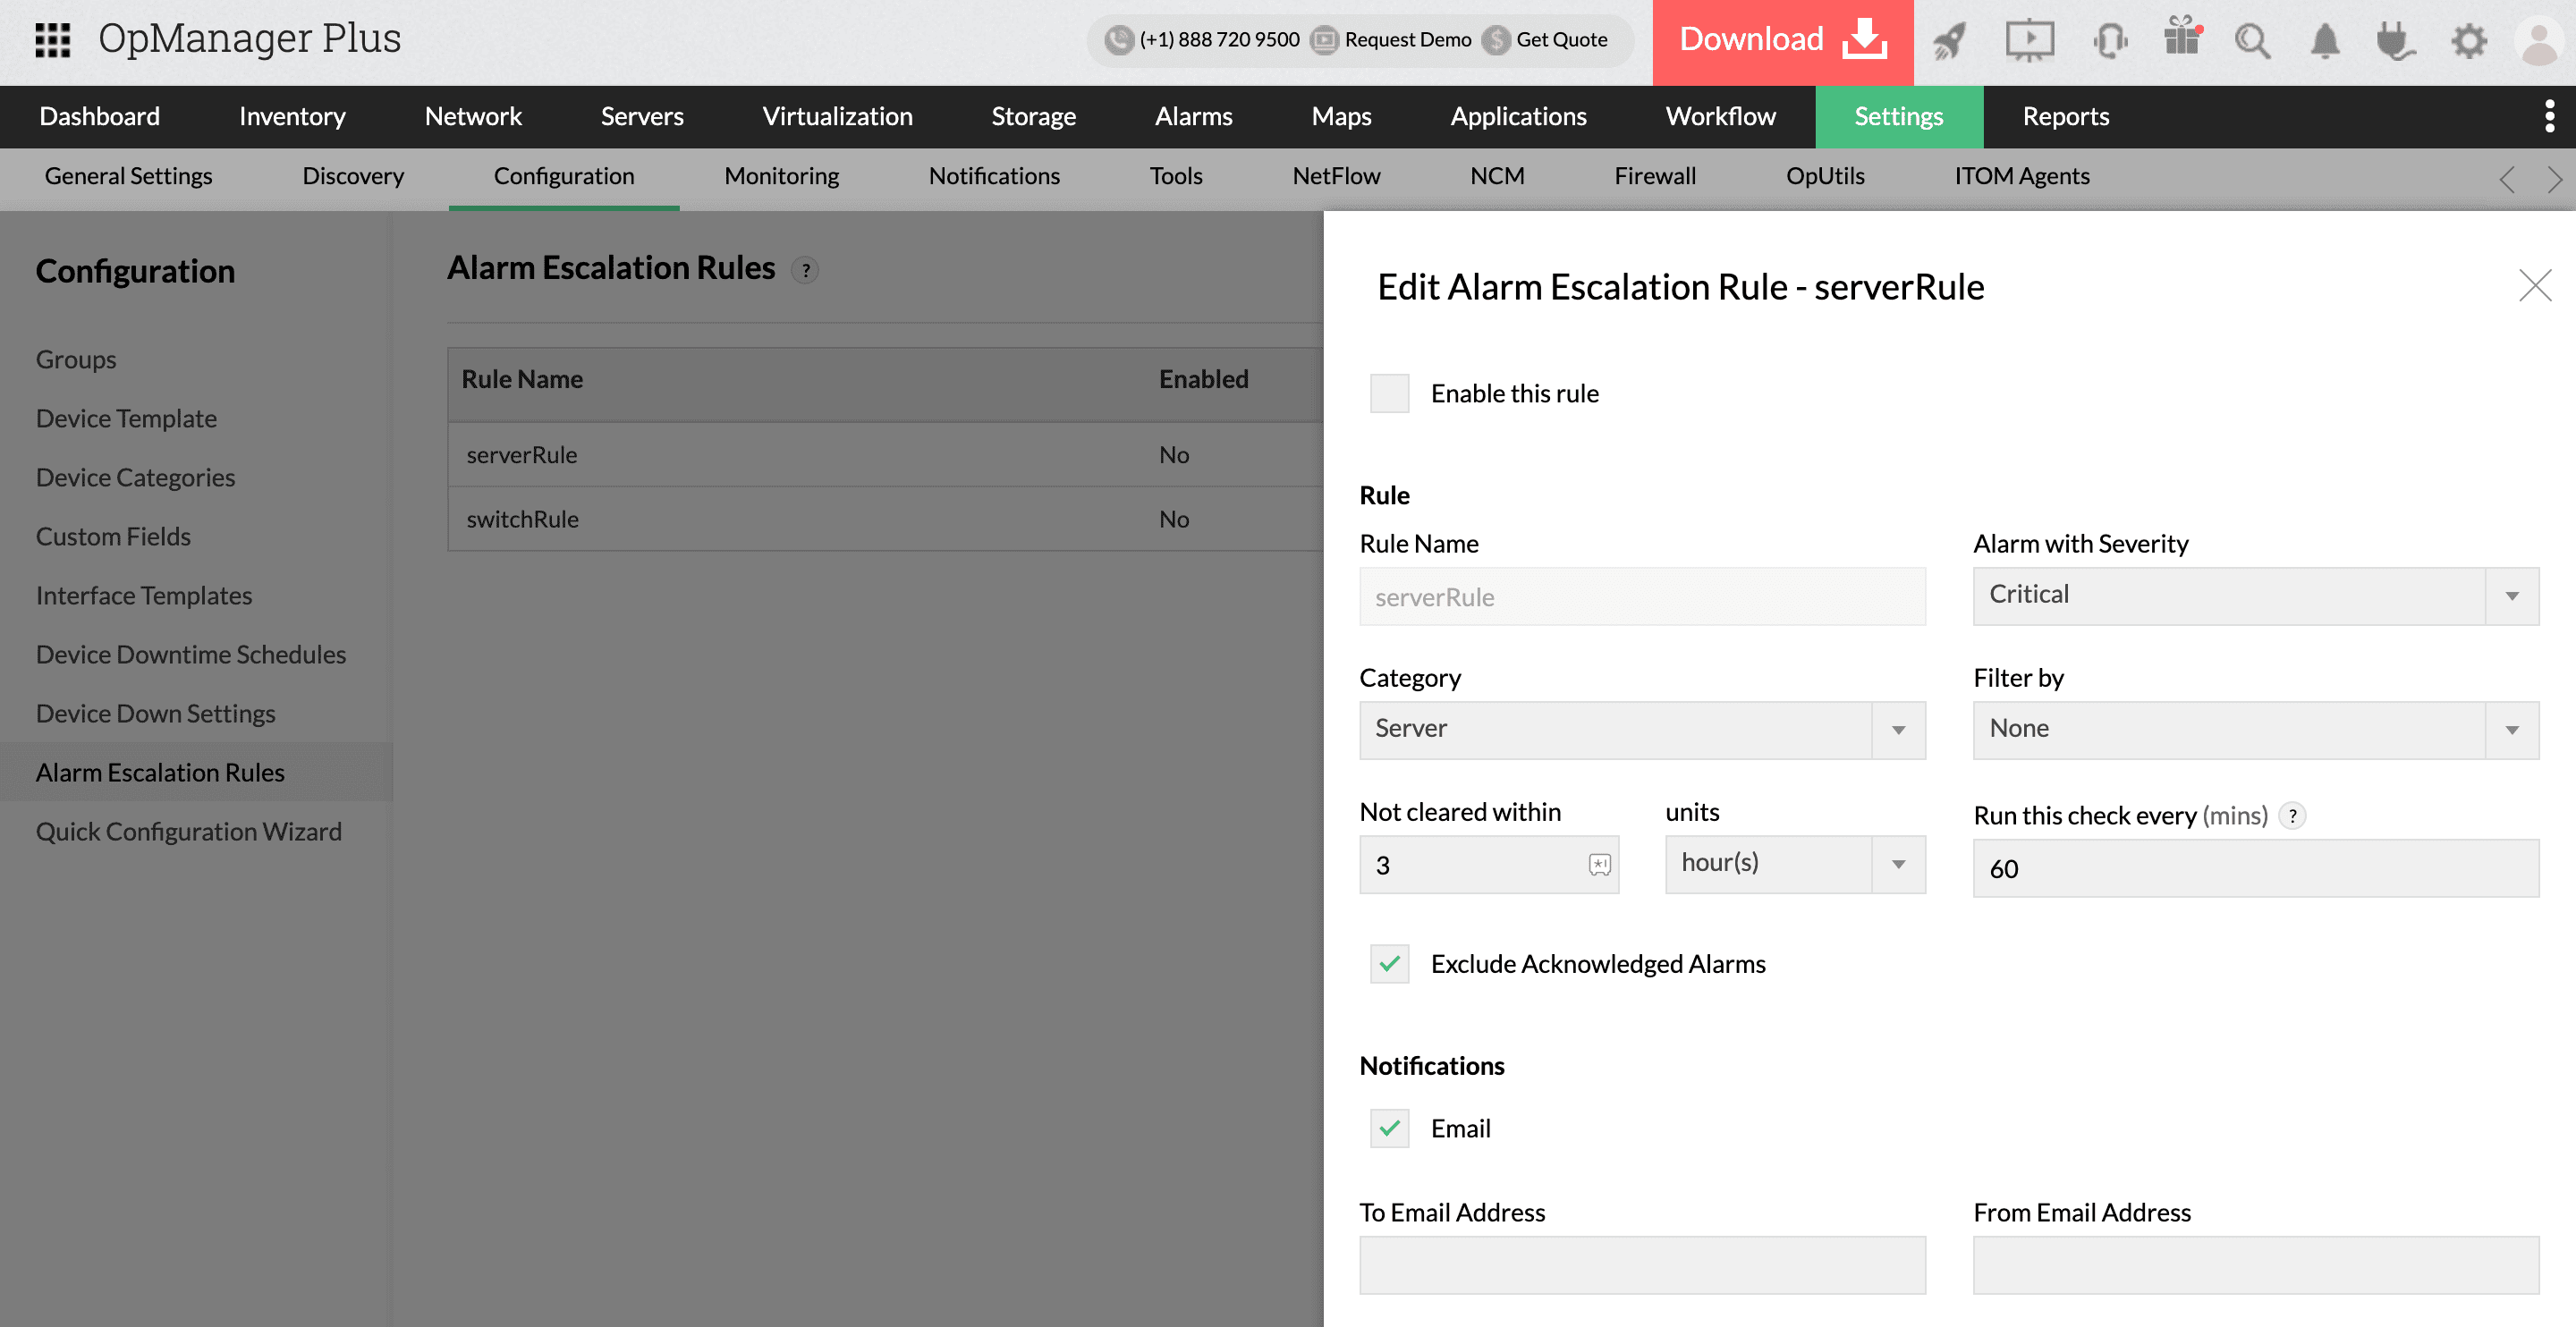Image resolution: width=2576 pixels, height=1327 pixels.
Task: Click the Enabled column header
Action: pos(1203,380)
